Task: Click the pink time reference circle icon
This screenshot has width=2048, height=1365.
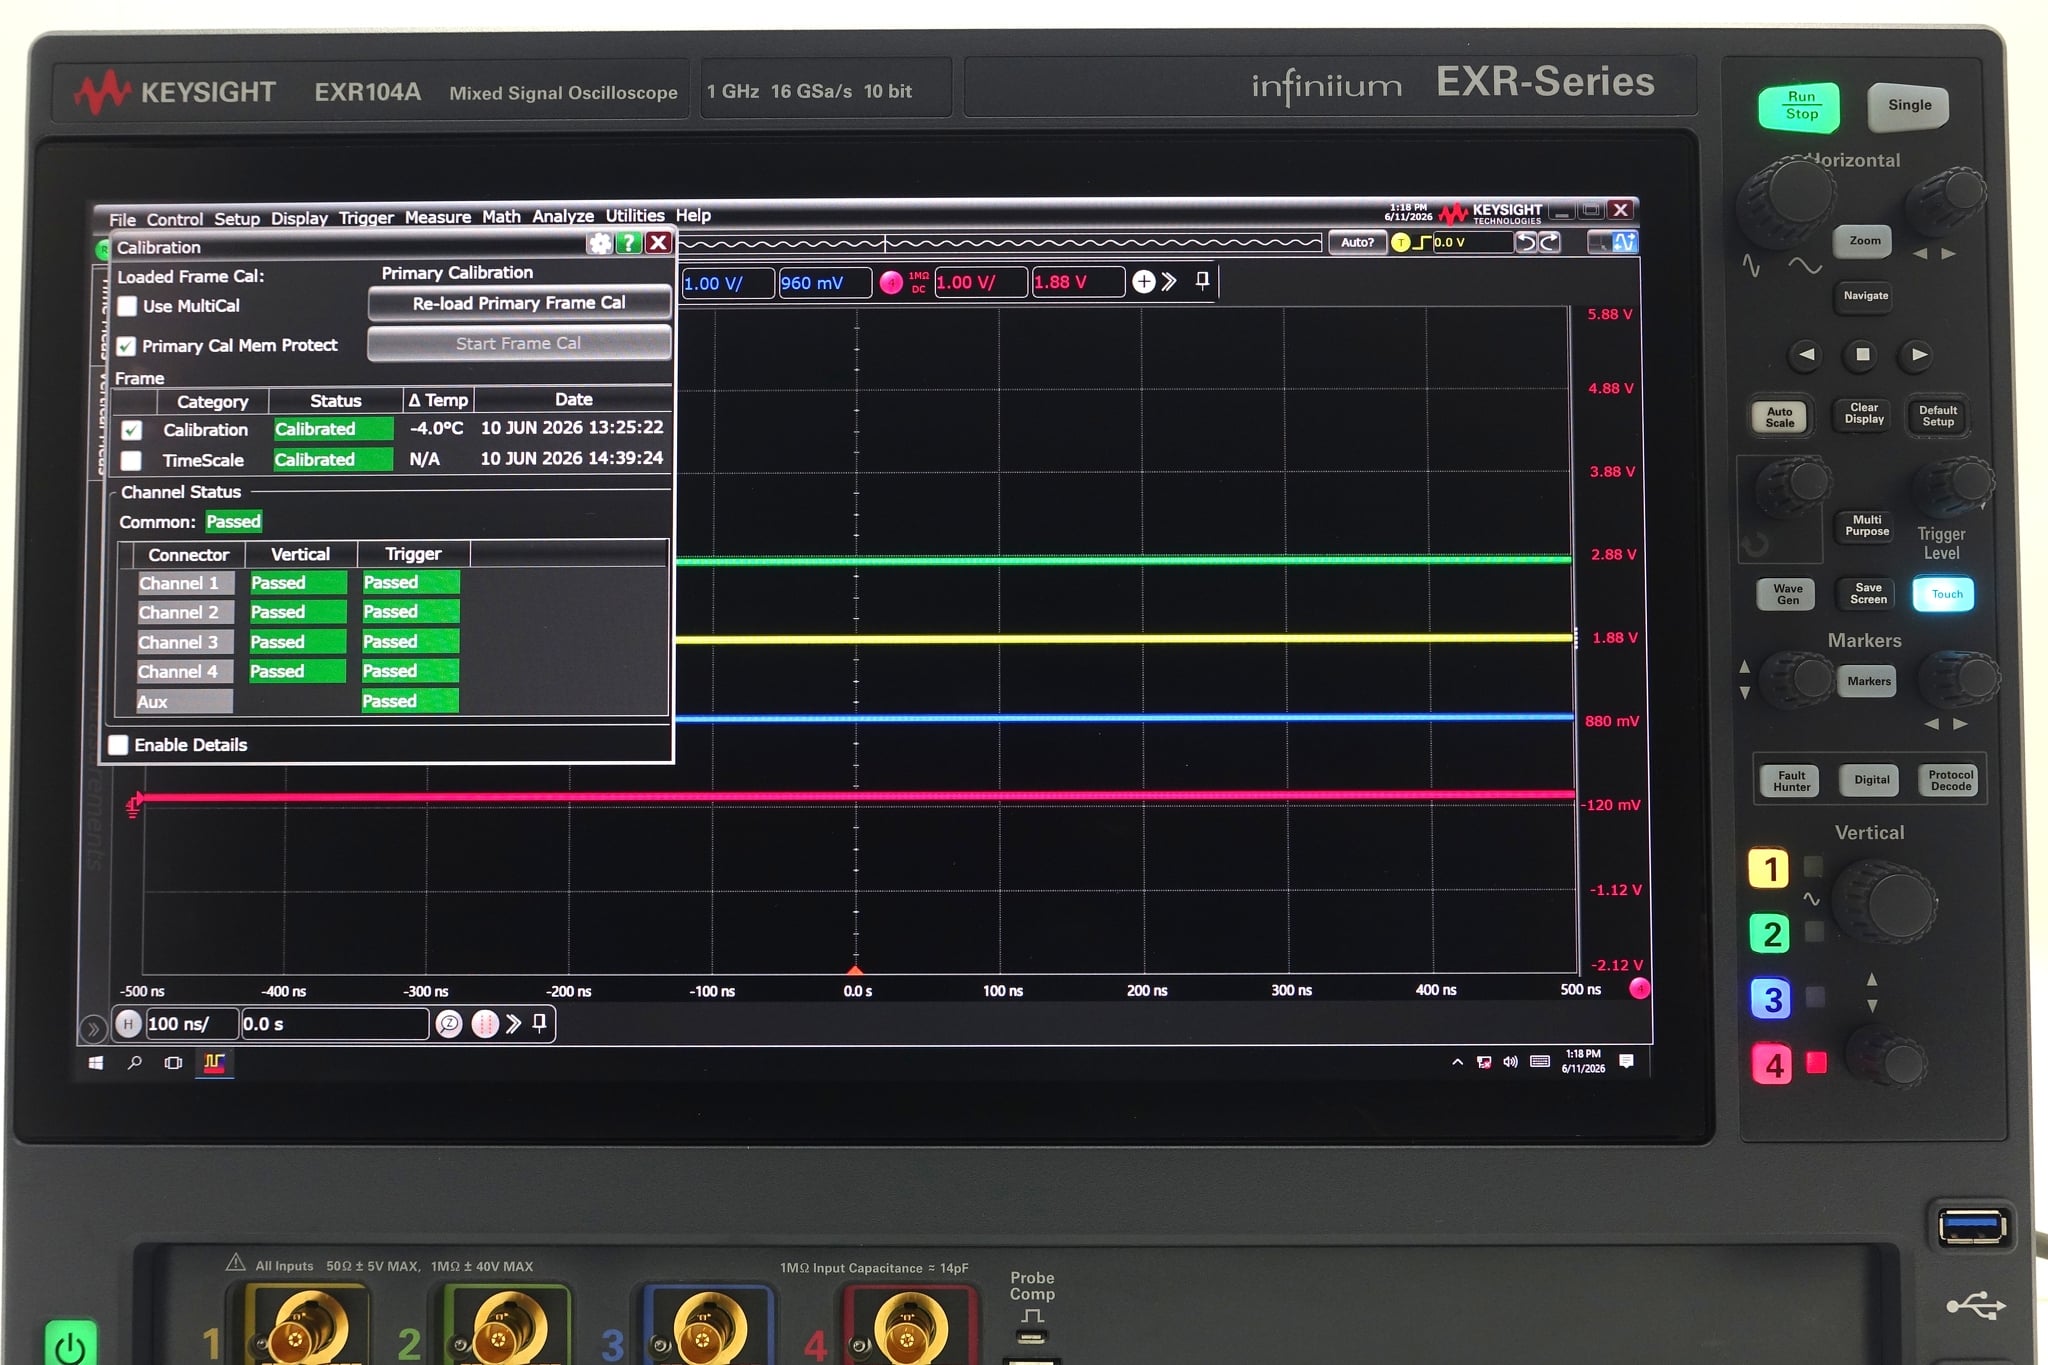Action: click(484, 1024)
